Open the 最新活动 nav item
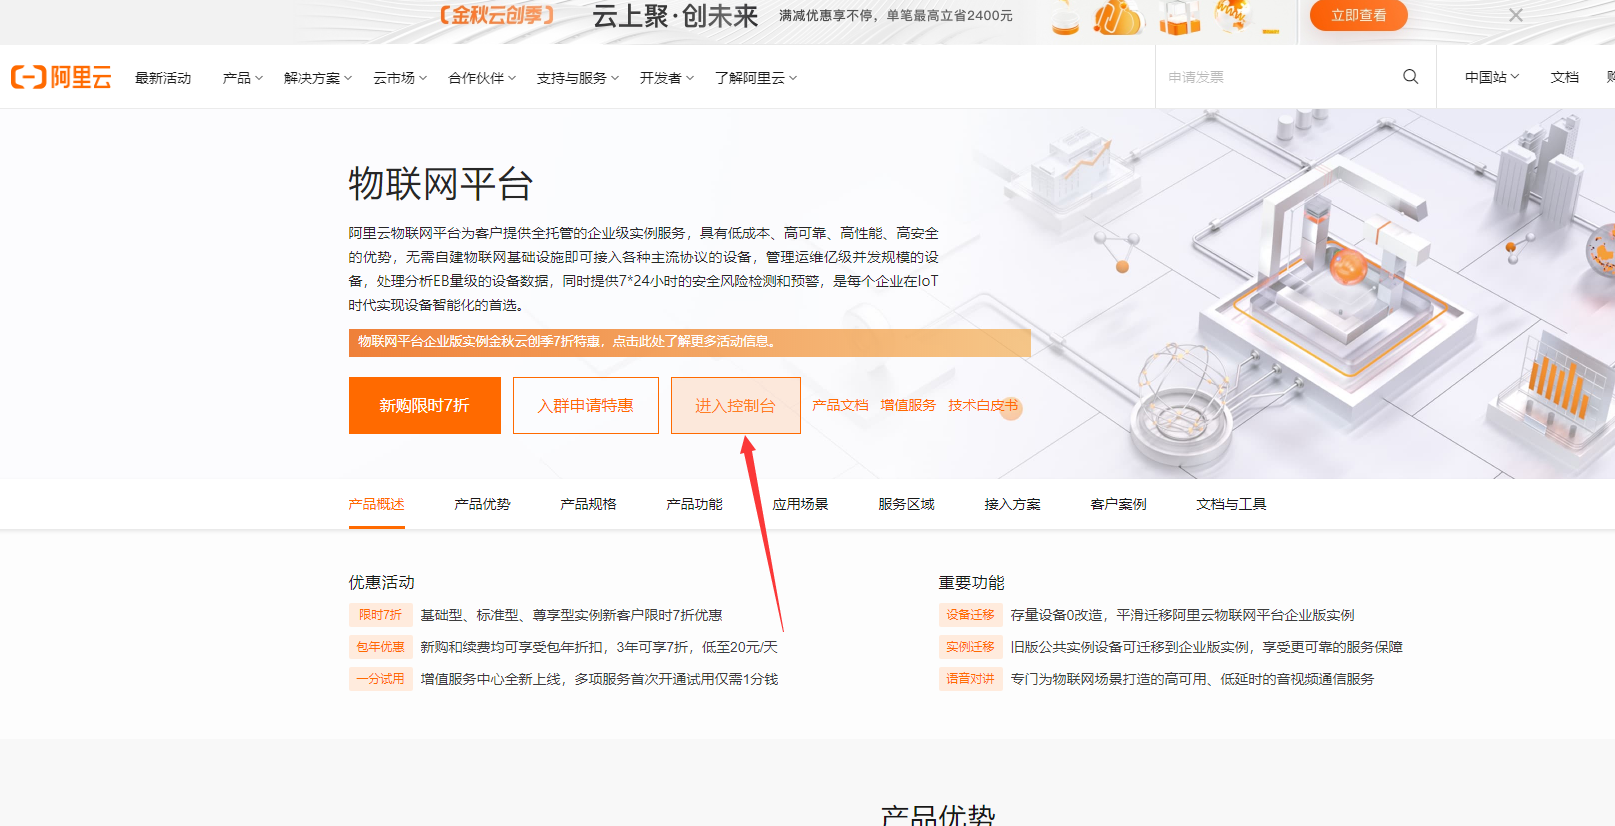 [163, 78]
